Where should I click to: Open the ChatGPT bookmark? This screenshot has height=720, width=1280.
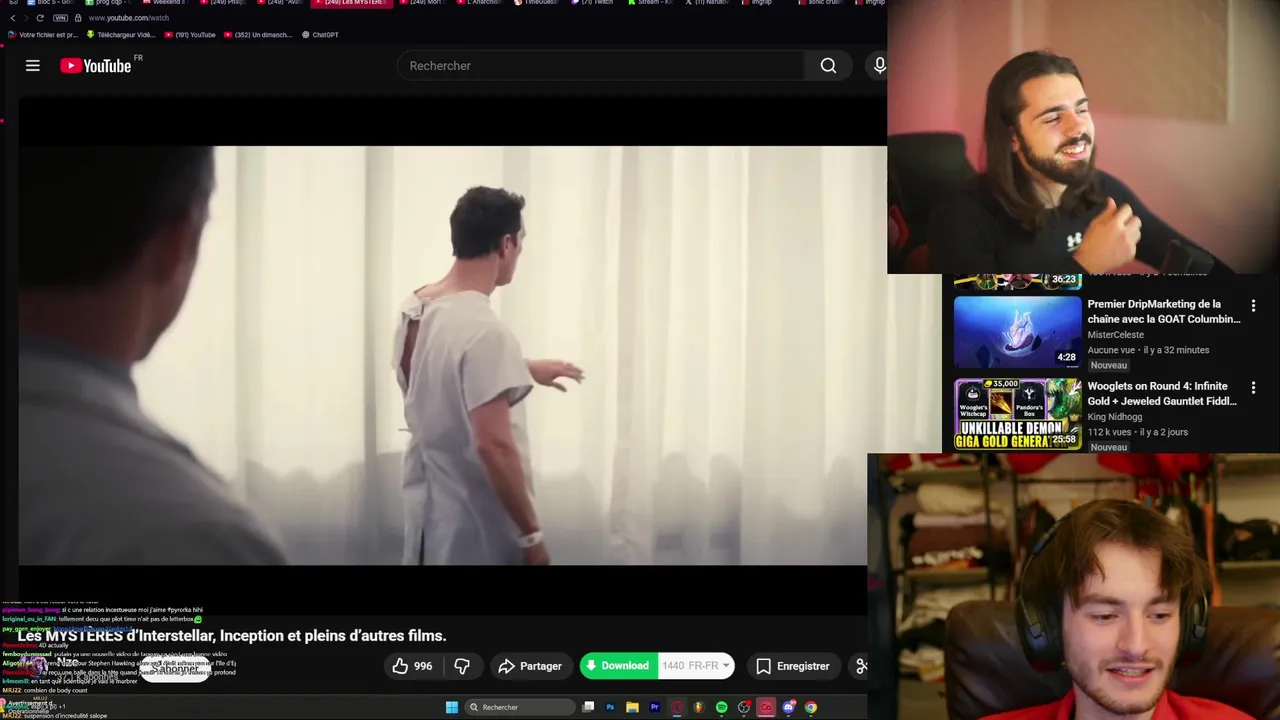pos(320,35)
